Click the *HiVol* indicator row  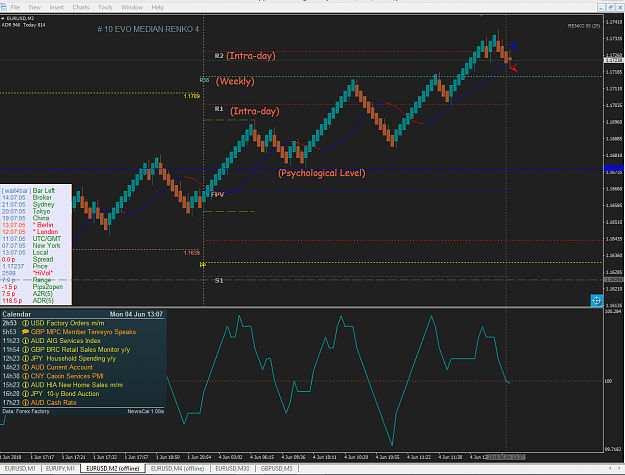[x=28, y=273]
